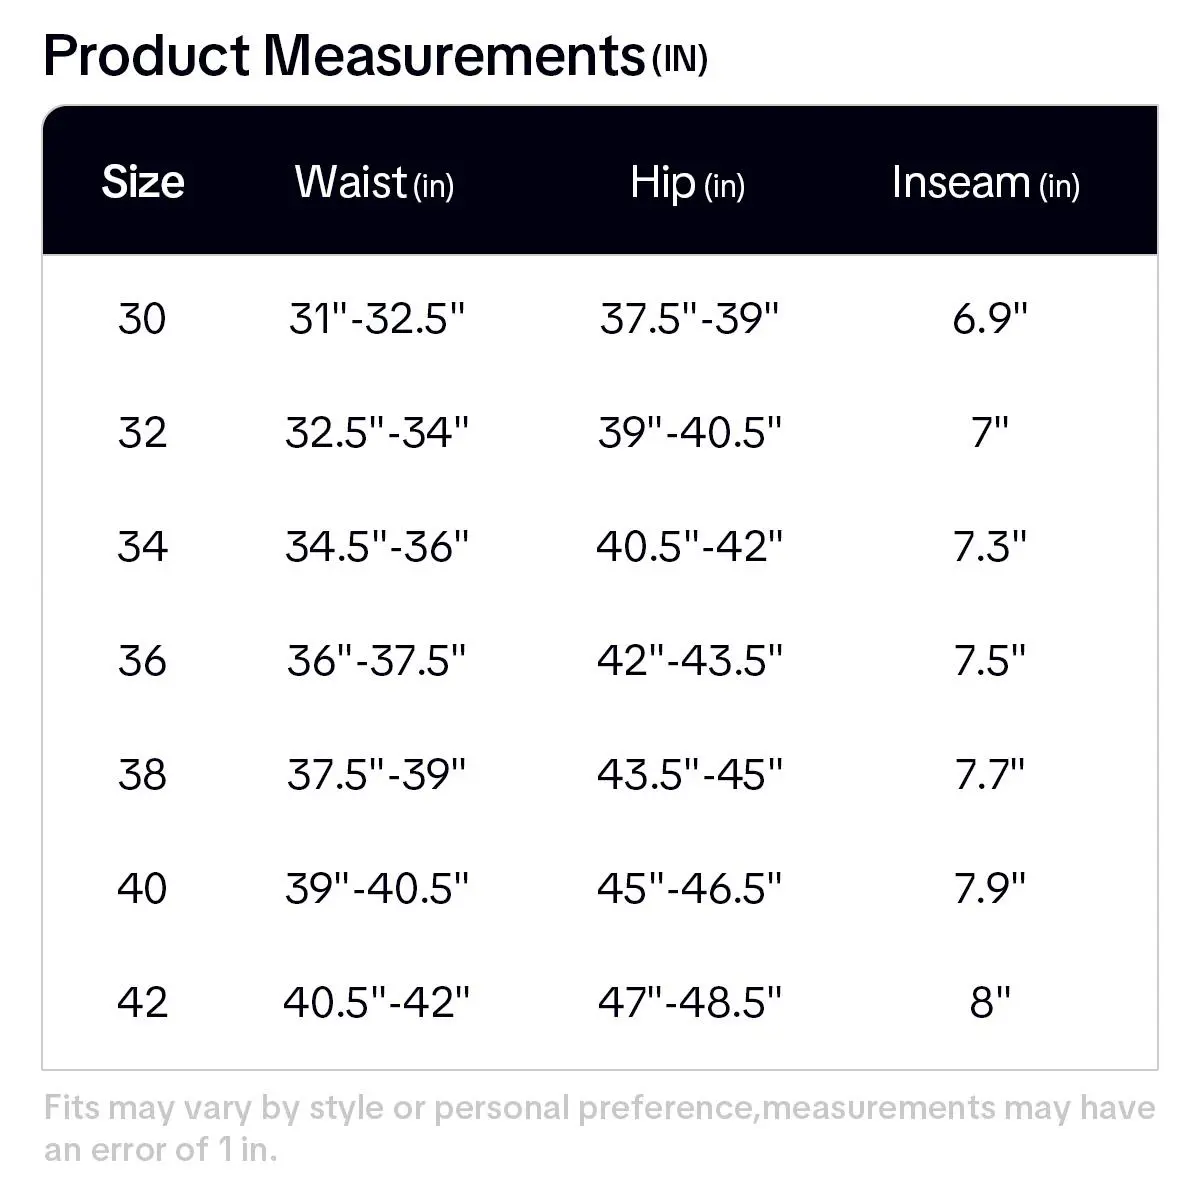Select the size 32 row label

142,433
